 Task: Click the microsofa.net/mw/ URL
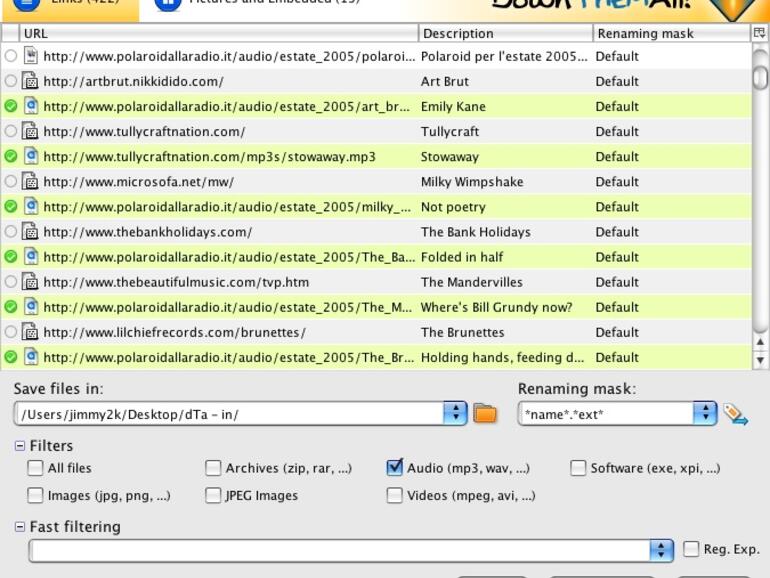point(138,182)
